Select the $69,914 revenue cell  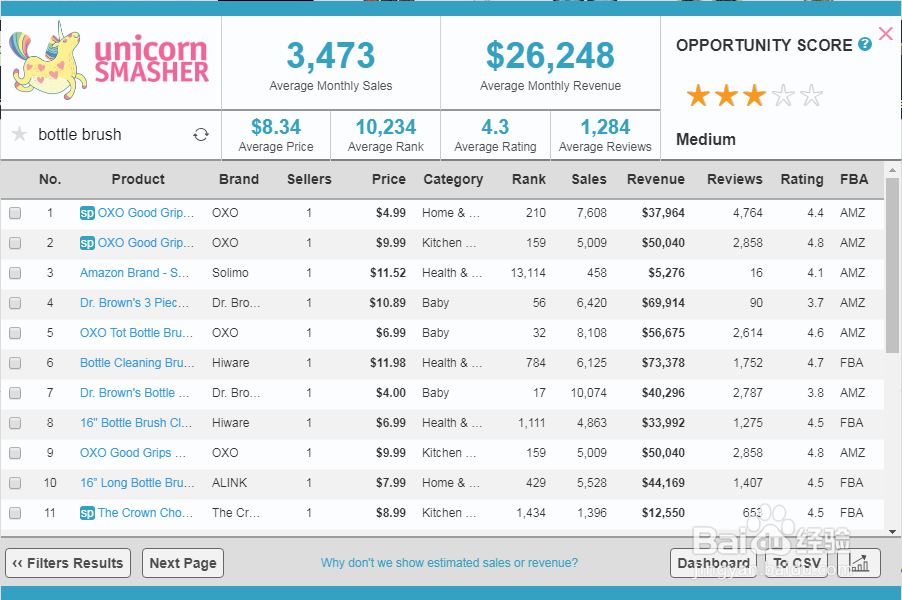pyautogui.click(x=663, y=303)
